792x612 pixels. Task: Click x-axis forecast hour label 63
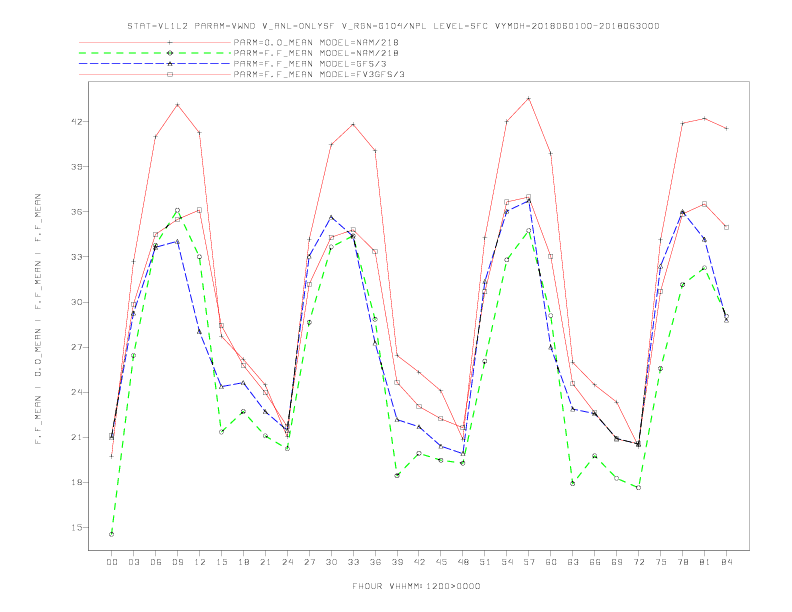coord(573,562)
